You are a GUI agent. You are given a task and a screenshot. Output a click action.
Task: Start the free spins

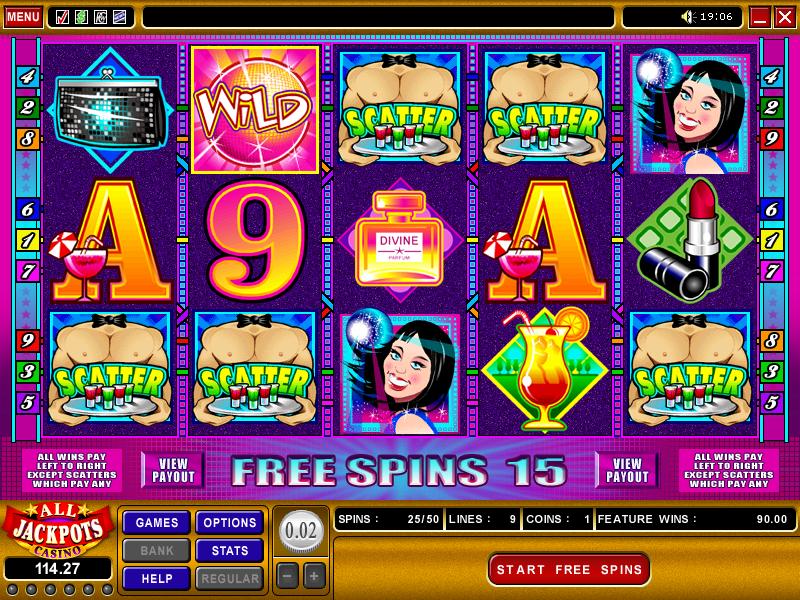569,569
